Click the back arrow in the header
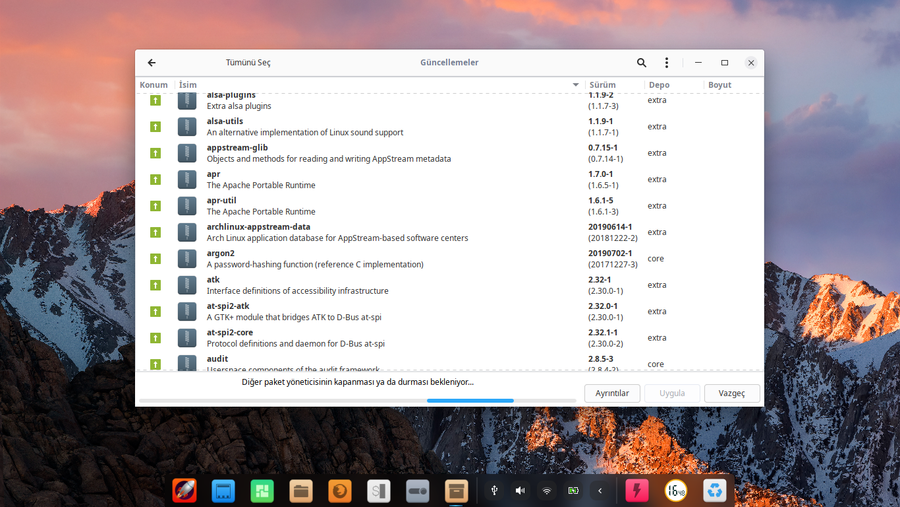The width and height of the screenshot is (900, 507). [152, 63]
